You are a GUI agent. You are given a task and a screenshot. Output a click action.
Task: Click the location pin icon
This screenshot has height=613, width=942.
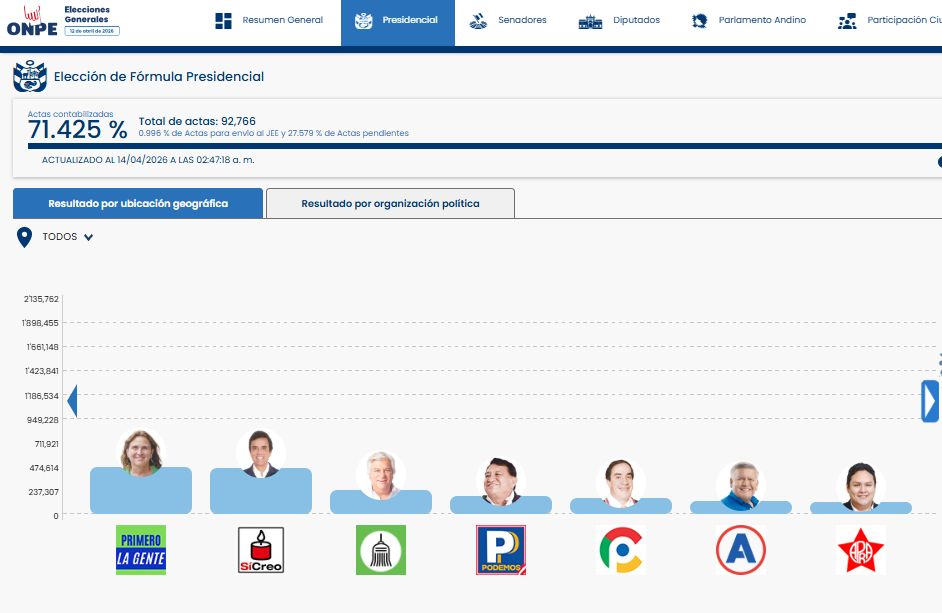[24, 237]
